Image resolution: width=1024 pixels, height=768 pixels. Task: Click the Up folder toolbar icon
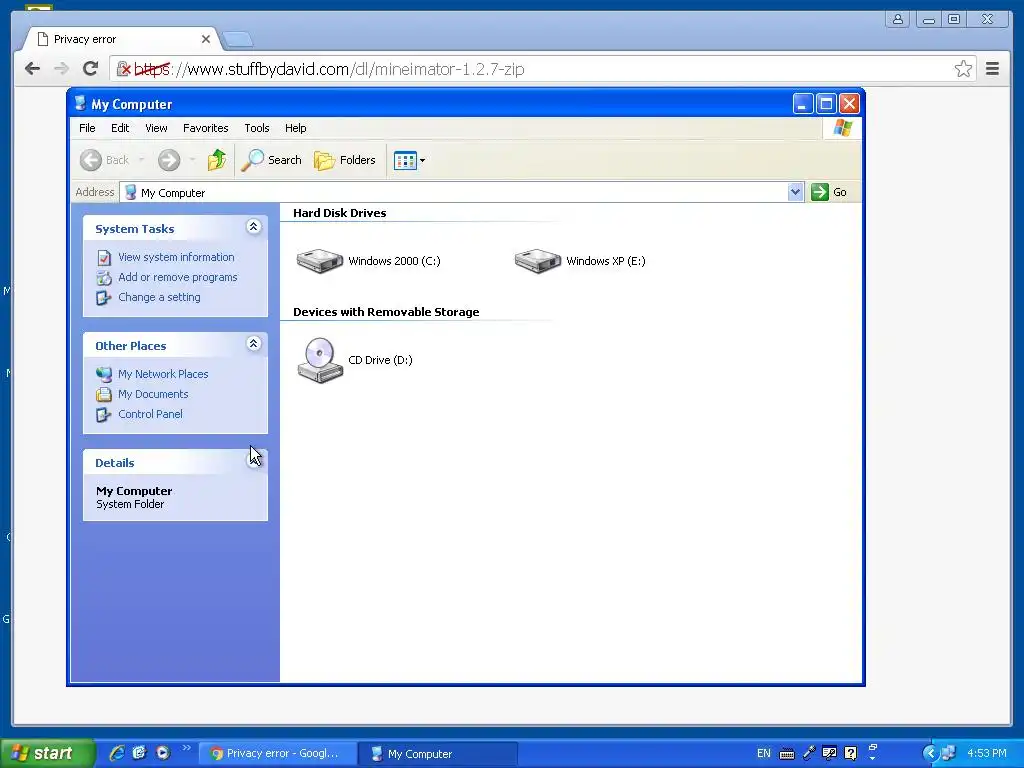(217, 160)
